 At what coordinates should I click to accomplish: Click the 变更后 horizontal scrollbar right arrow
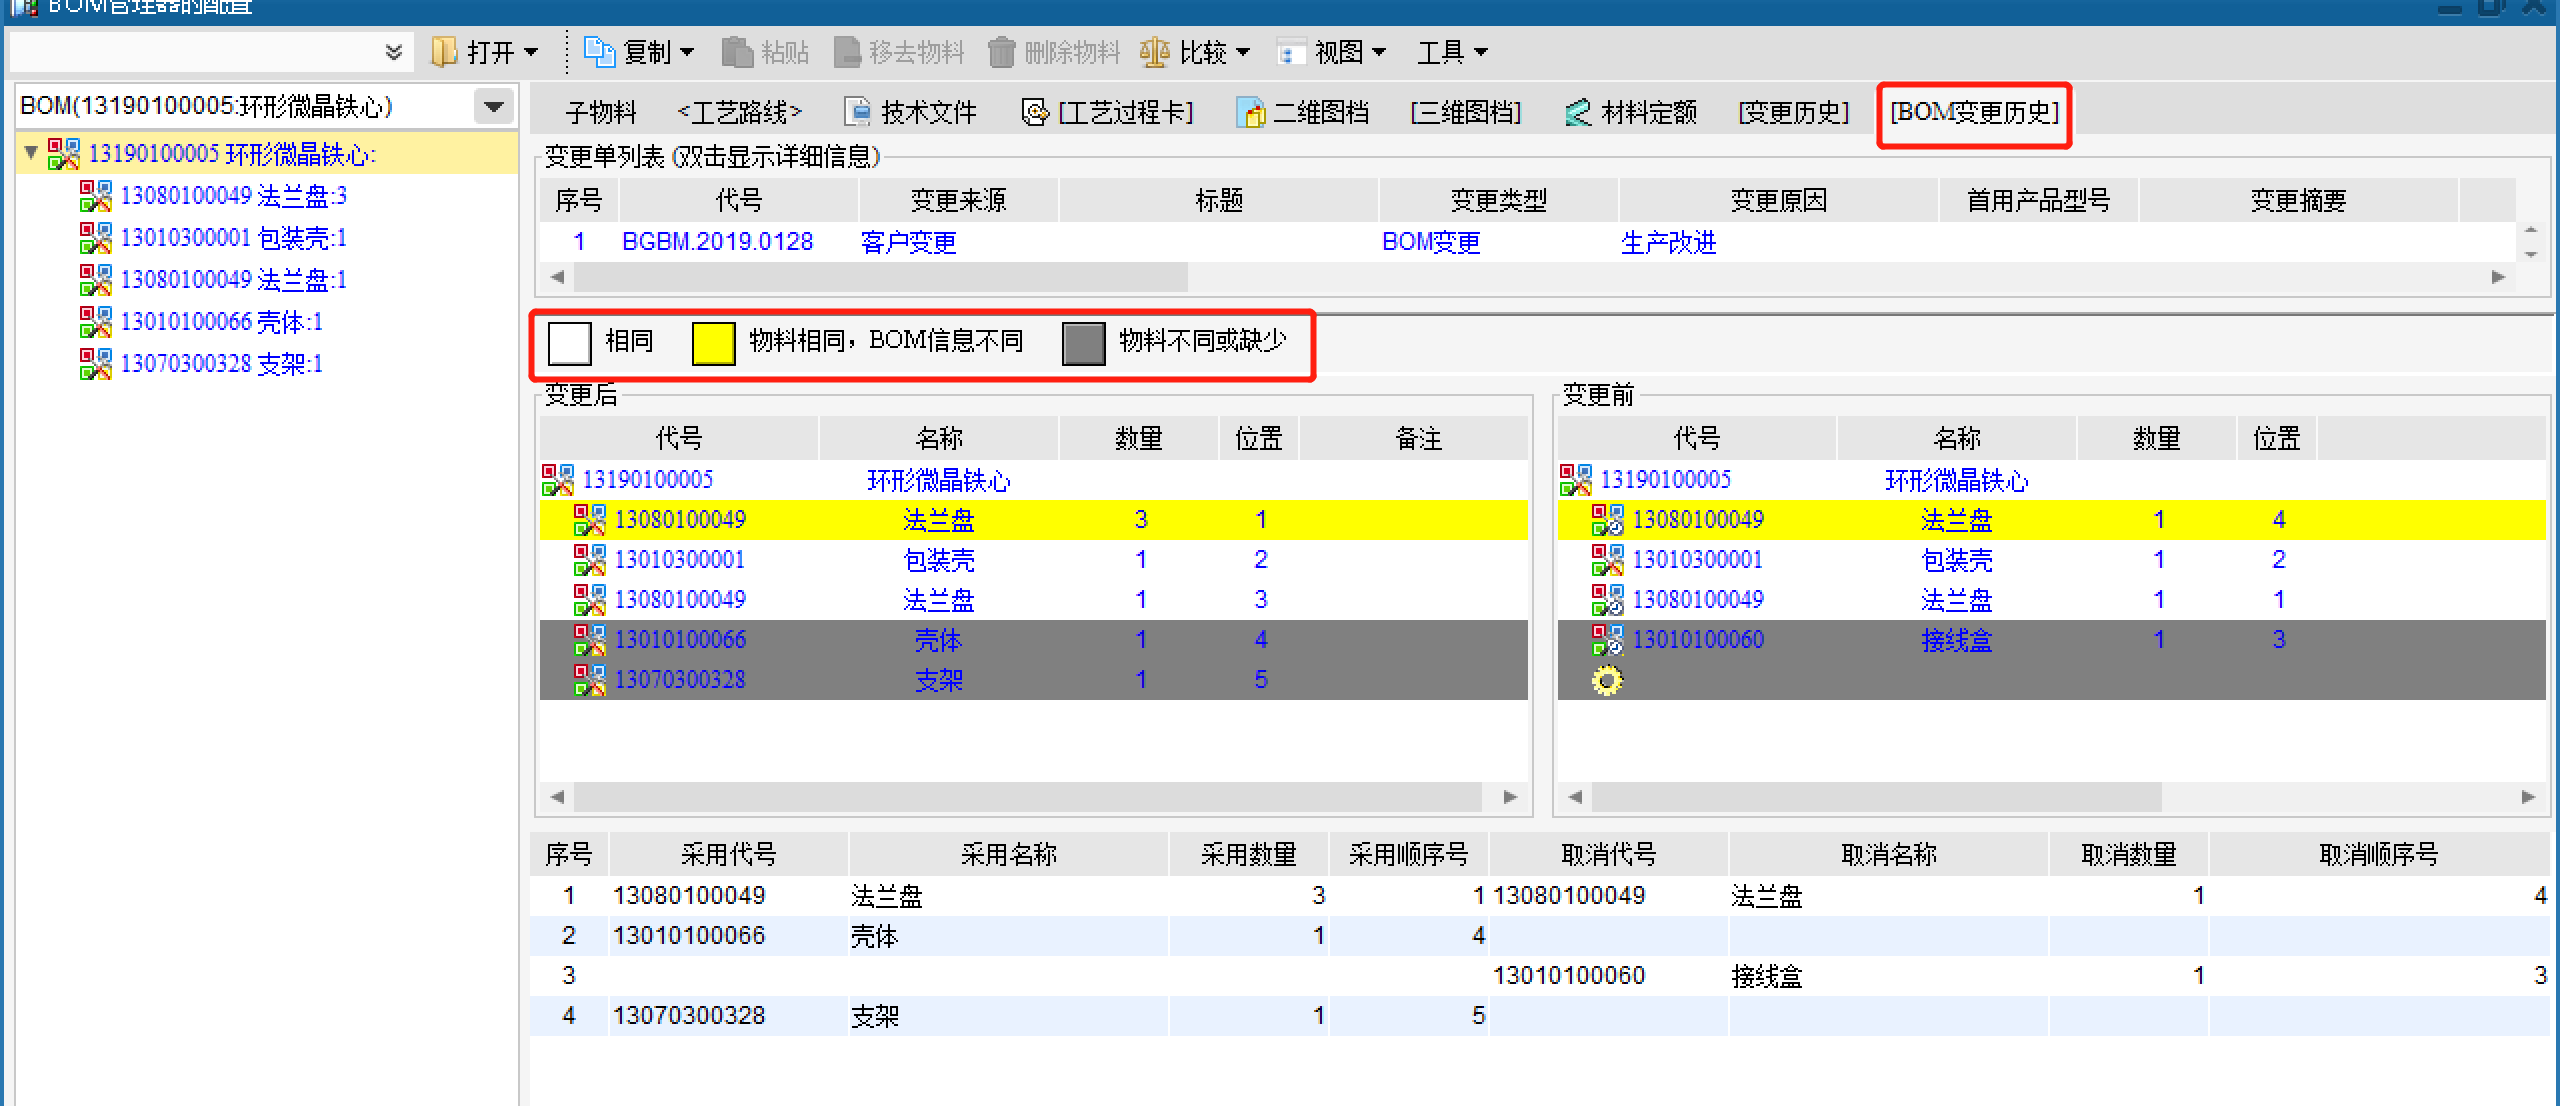coord(1510,797)
